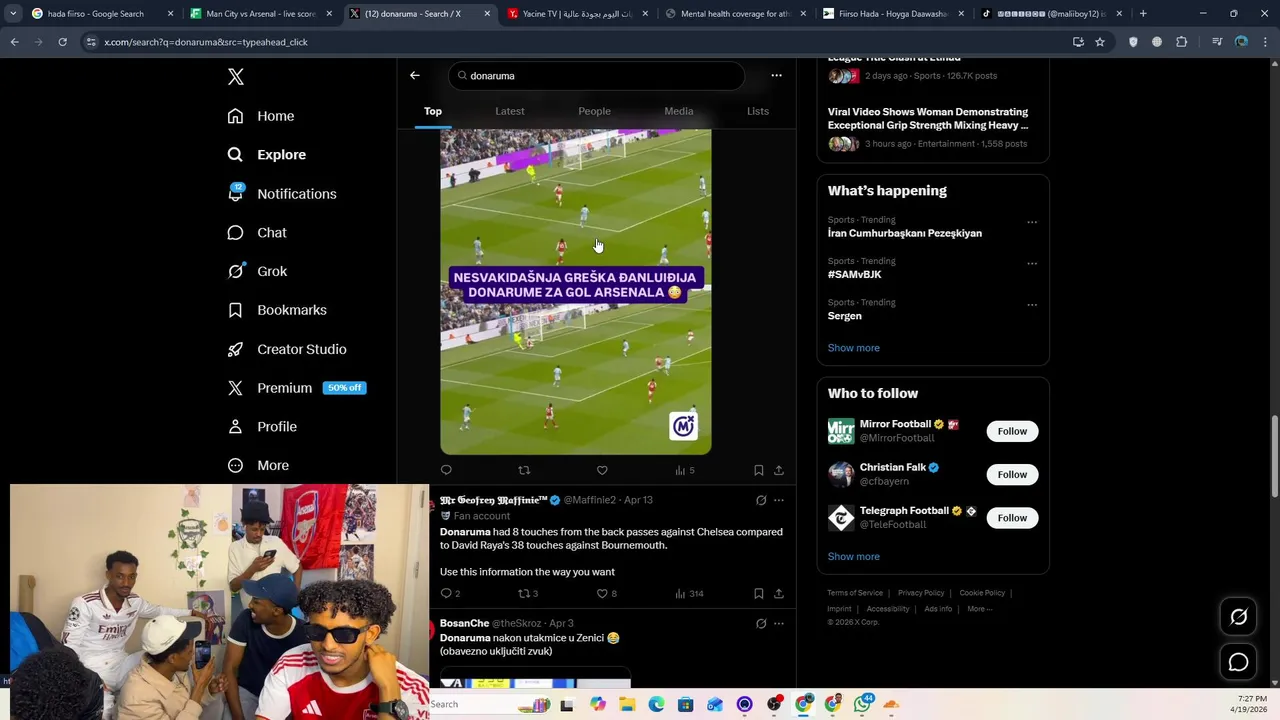Reload the browser page

coord(62,42)
